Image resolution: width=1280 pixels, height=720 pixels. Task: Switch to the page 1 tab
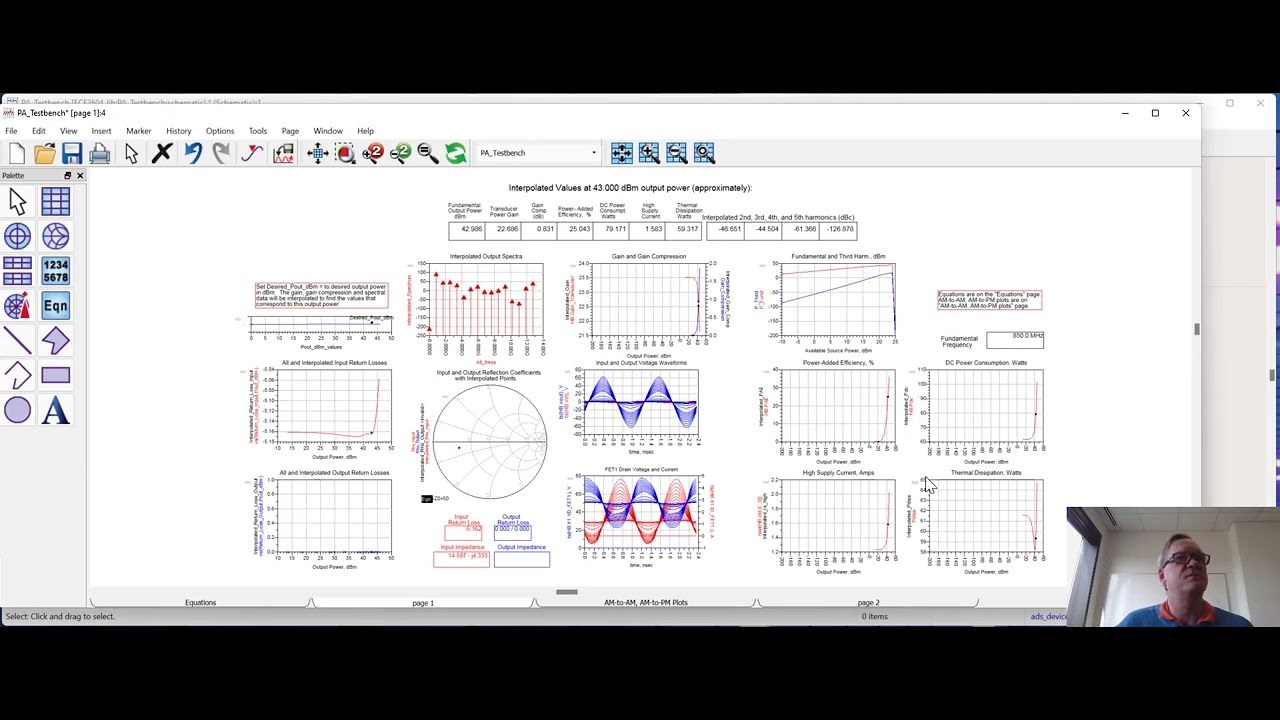pyautogui.click(x=423, y=603)
